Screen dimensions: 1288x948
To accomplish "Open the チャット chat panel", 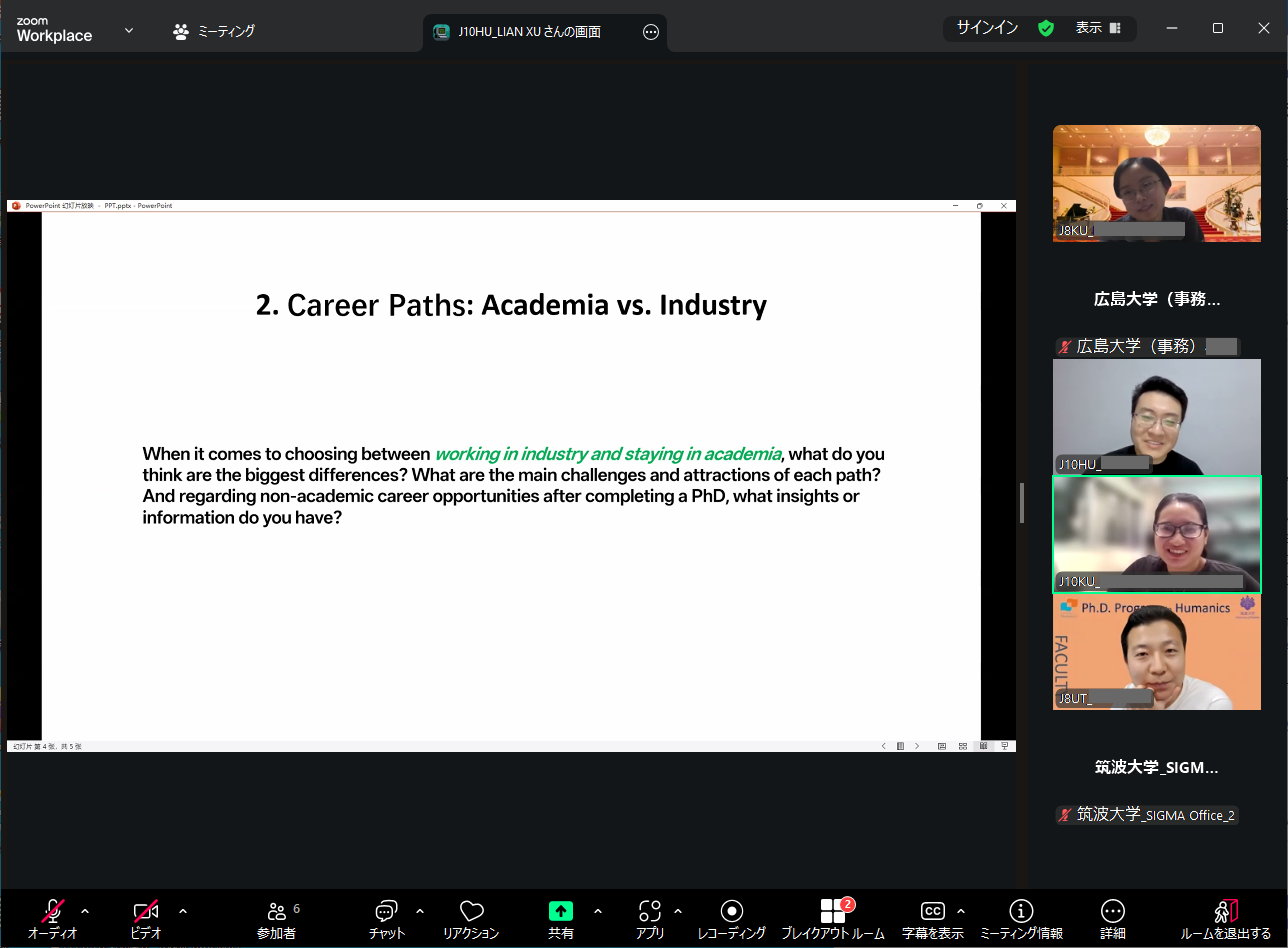I will pyautogui.click(x=386, y=912).
